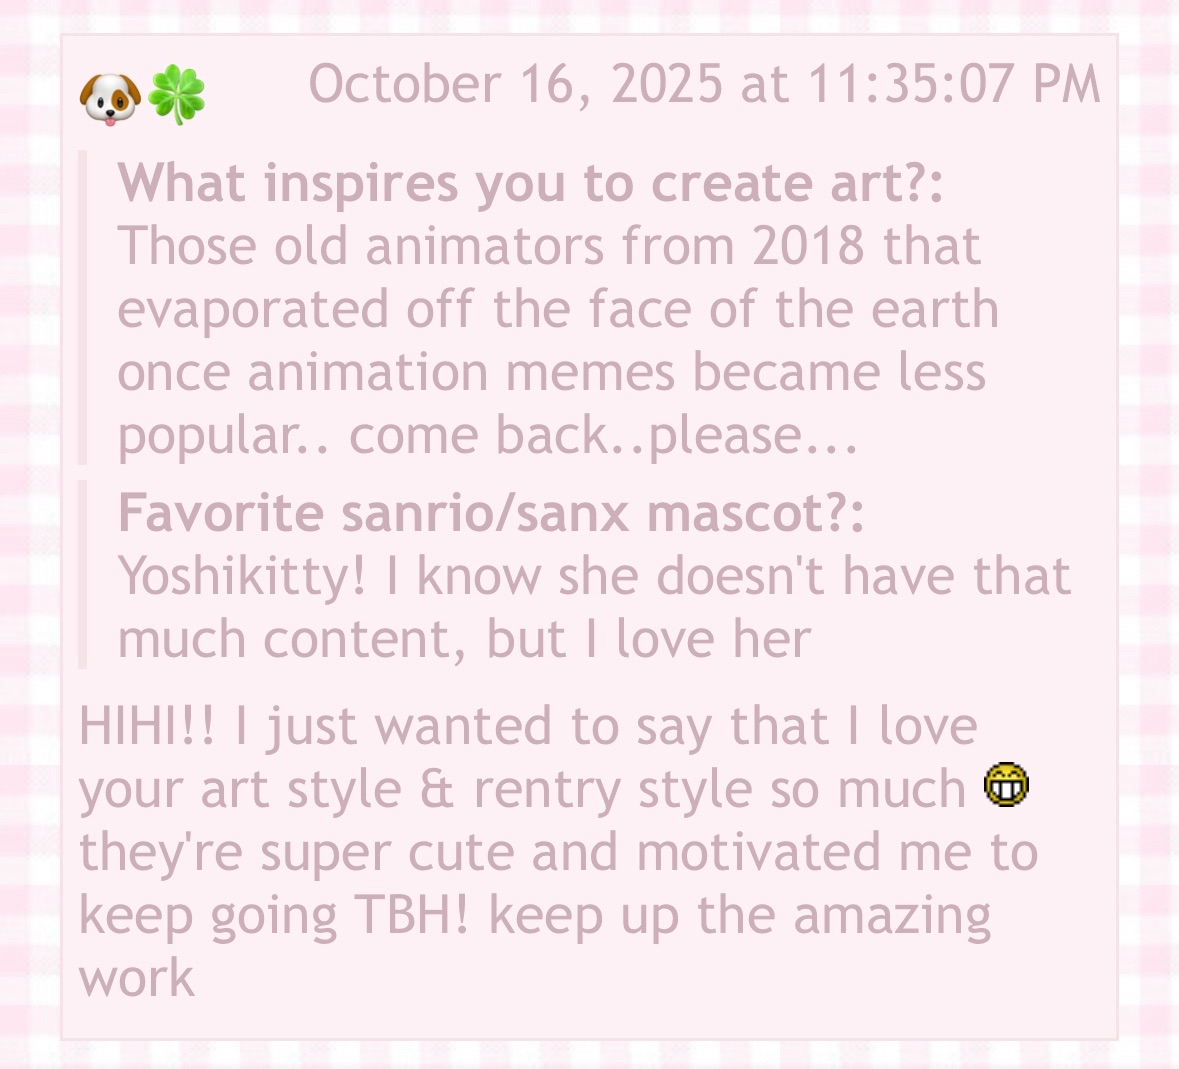Click the vertical quote bar beside the art question
The width and height of the screenshot is (1179, 1069).
point(83,307)
